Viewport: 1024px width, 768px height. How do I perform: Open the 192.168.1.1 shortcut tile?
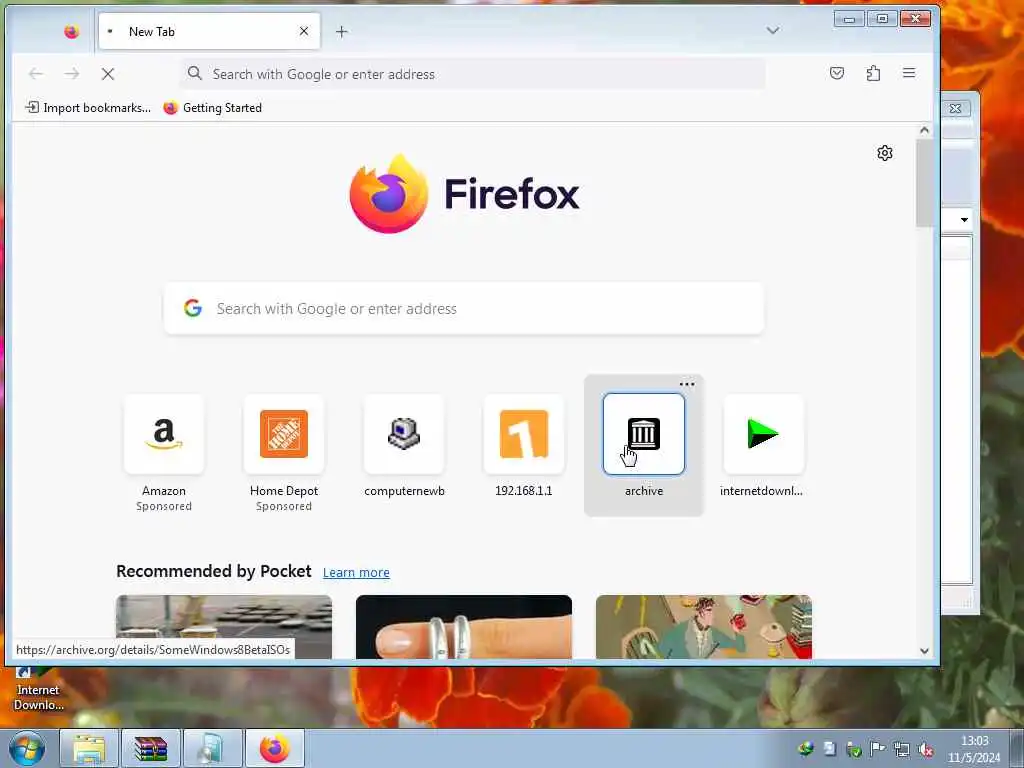[x=524, y=434]
